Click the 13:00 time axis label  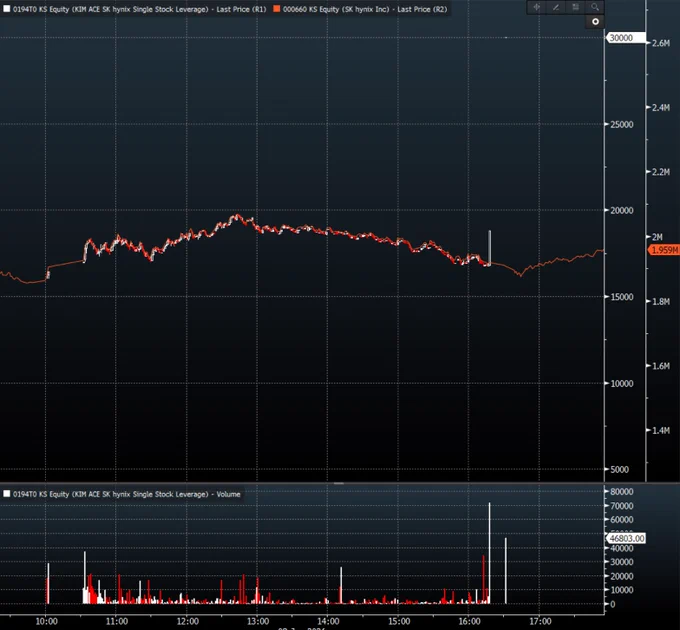(258, 621)
